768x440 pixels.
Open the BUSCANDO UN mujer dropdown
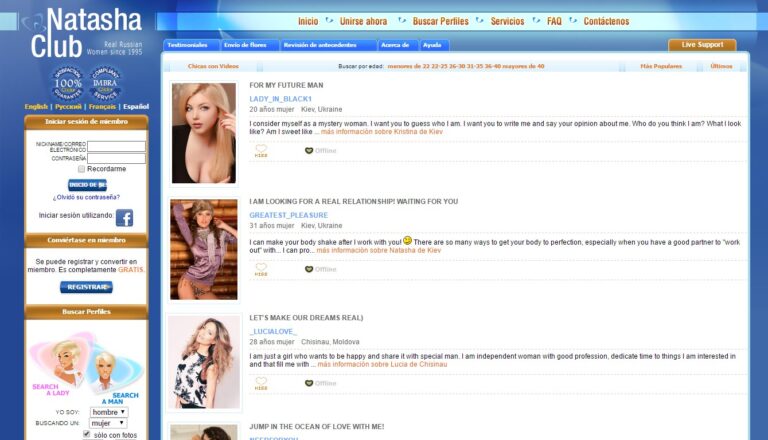108,423
